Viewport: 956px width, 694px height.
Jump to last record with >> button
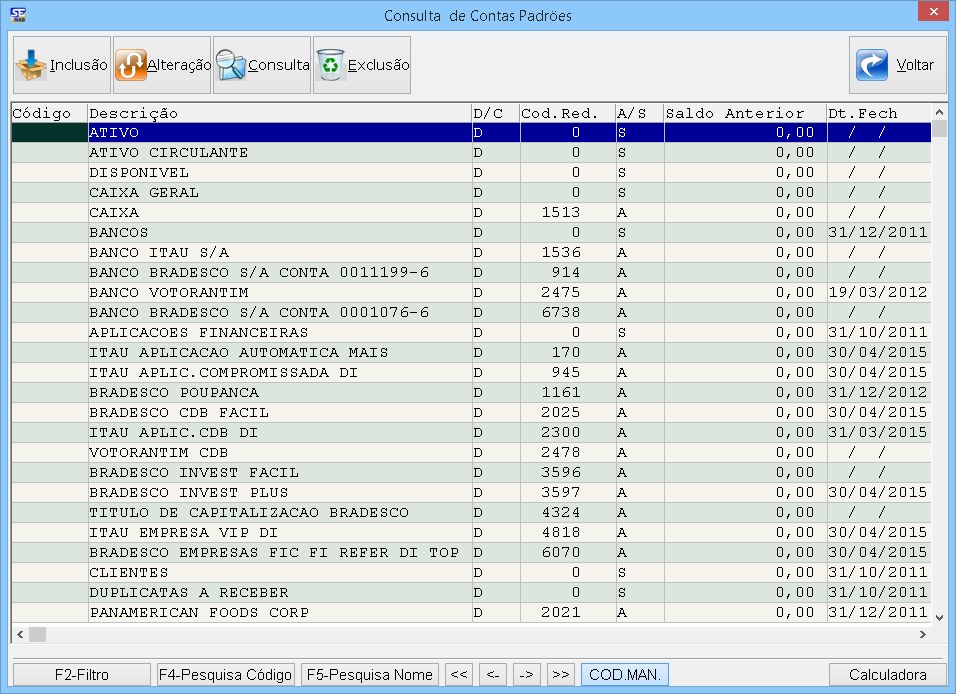560,675
